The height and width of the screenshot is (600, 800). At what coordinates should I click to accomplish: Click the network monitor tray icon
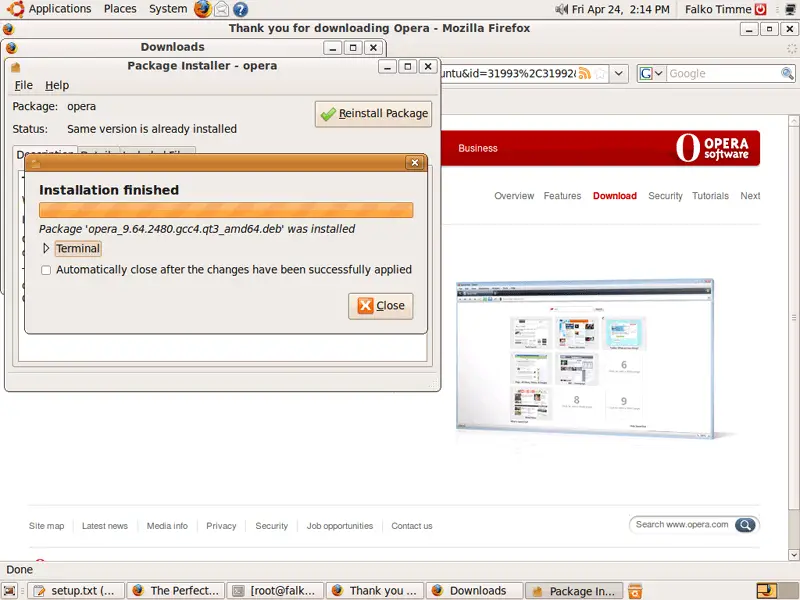pos(791,9)
